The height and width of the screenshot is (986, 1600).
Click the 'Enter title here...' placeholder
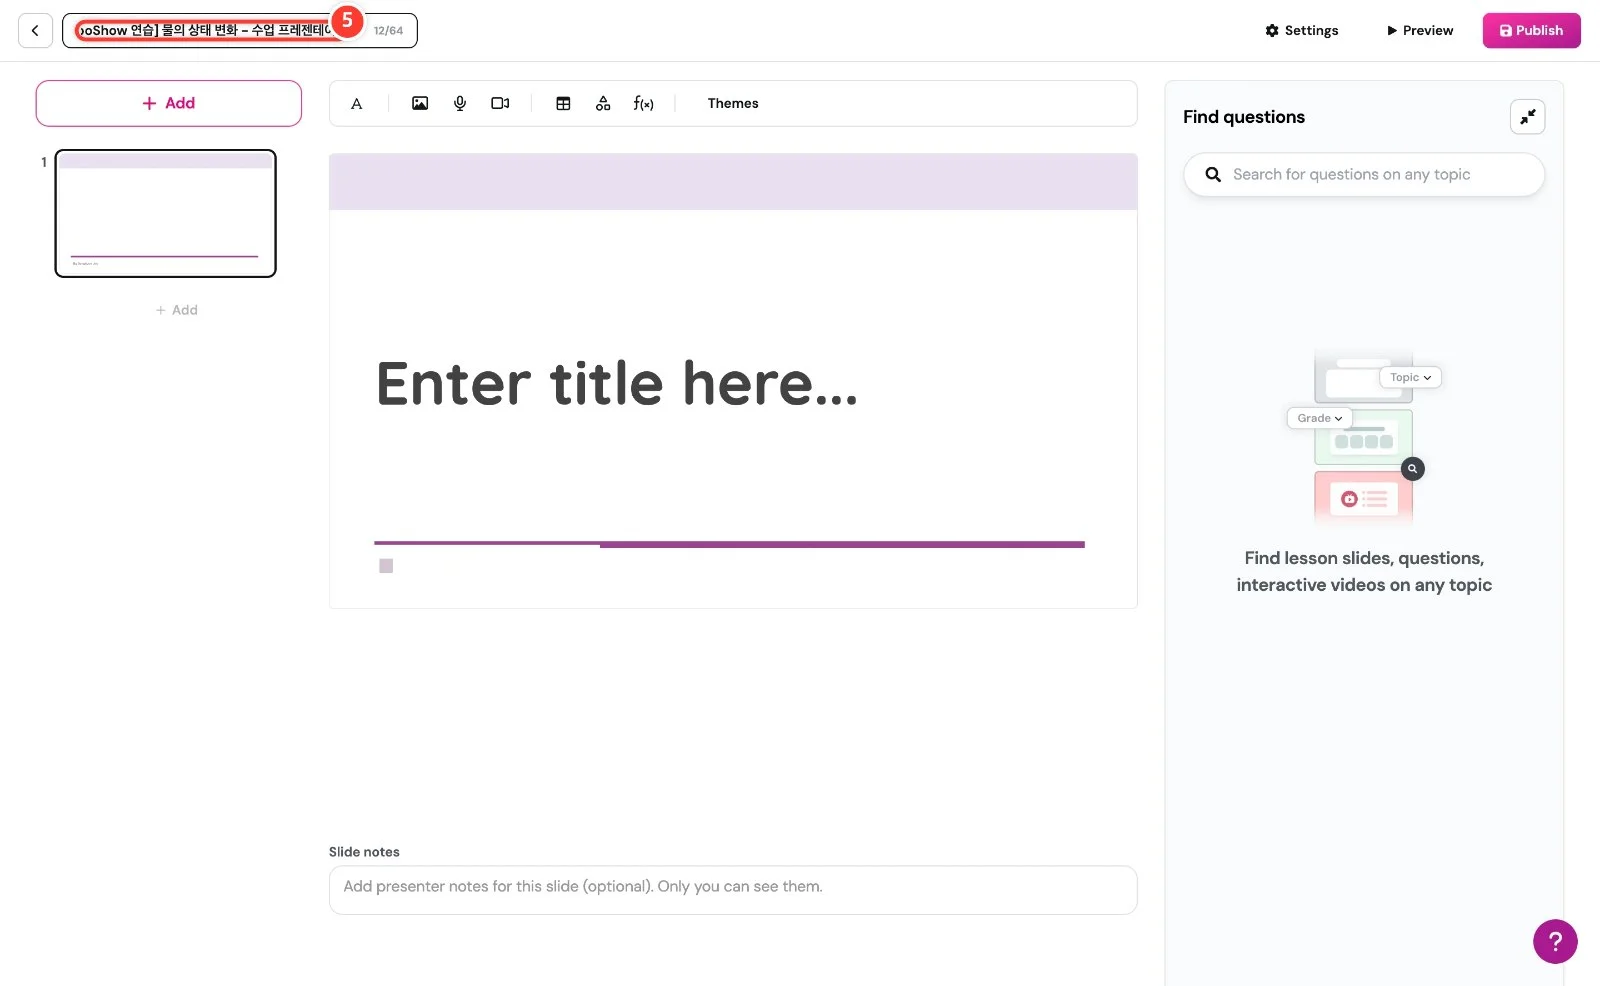coord(617,384)
